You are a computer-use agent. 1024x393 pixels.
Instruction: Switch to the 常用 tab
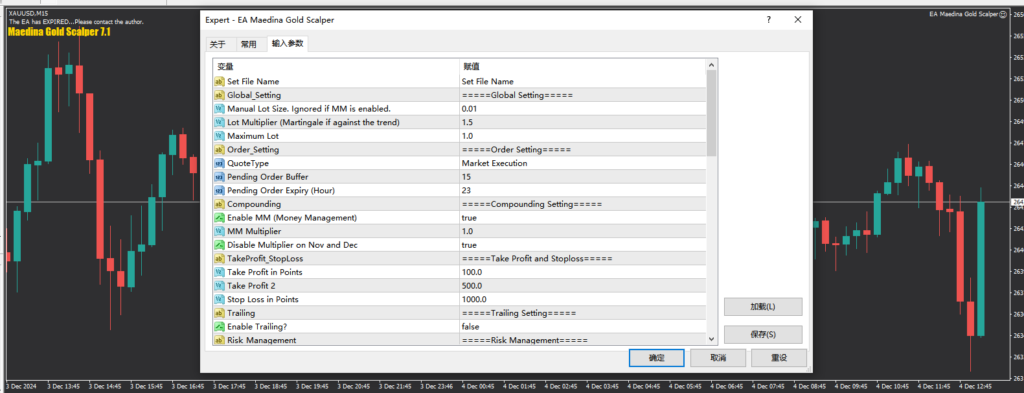249,45
